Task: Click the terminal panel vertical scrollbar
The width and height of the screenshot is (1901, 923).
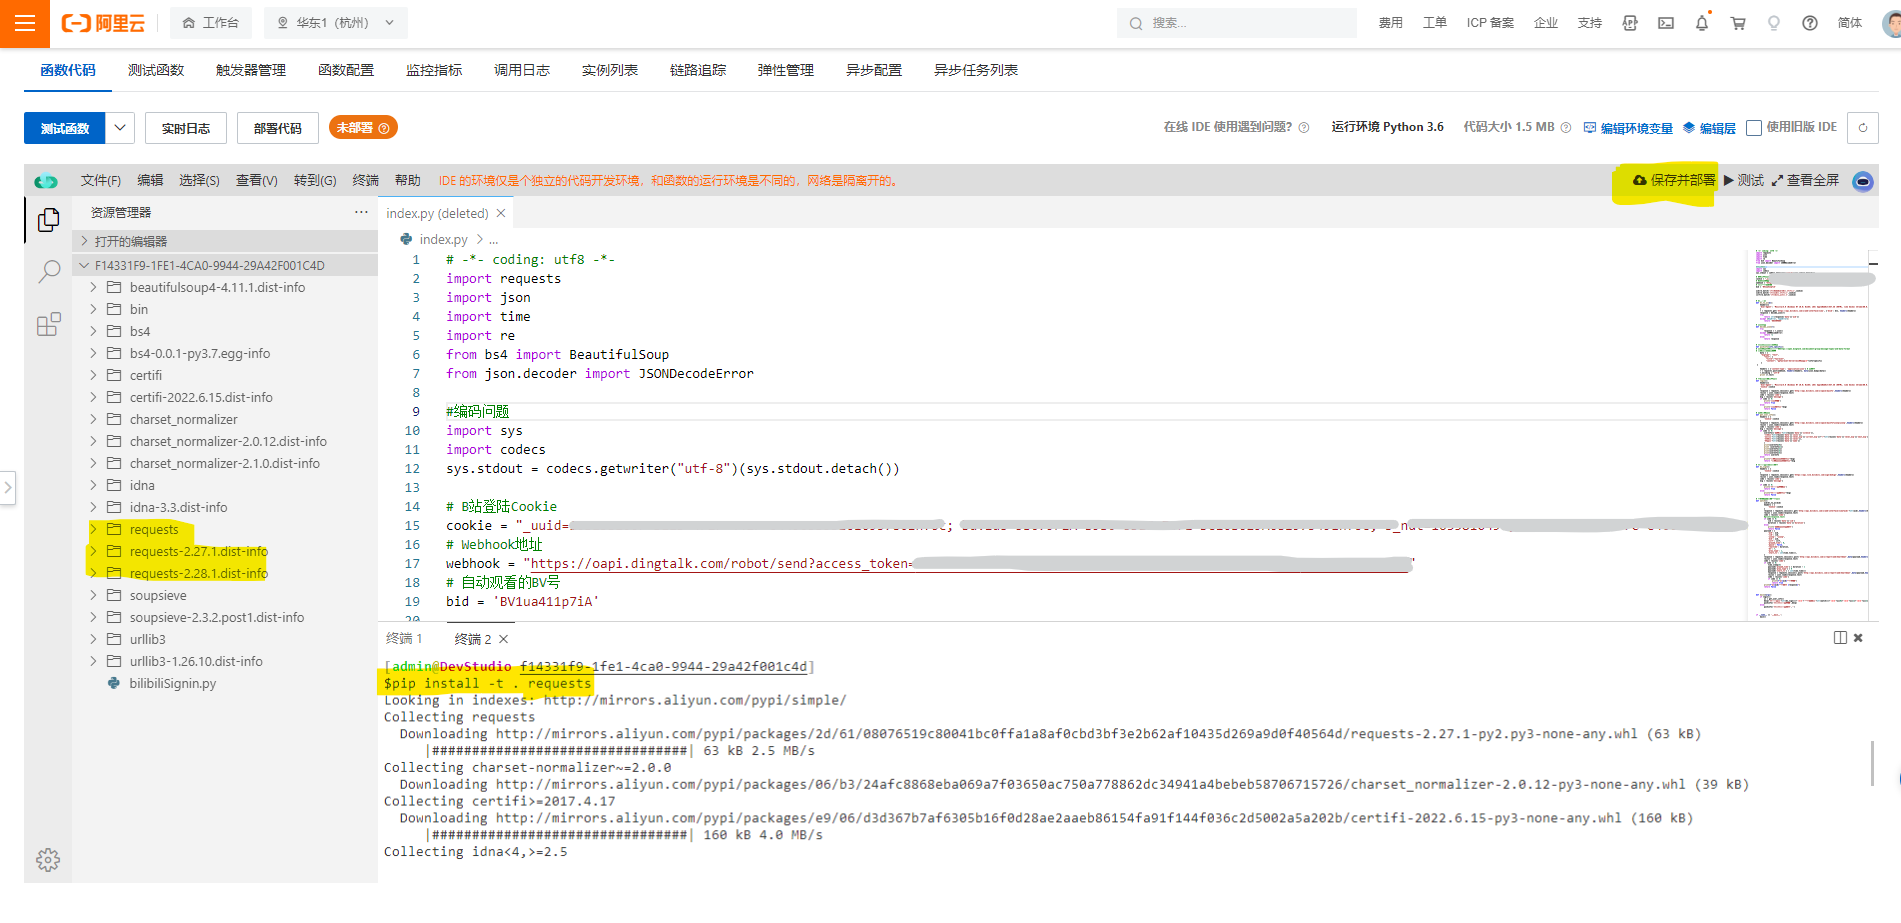Action: click(x=1872, y=762)
